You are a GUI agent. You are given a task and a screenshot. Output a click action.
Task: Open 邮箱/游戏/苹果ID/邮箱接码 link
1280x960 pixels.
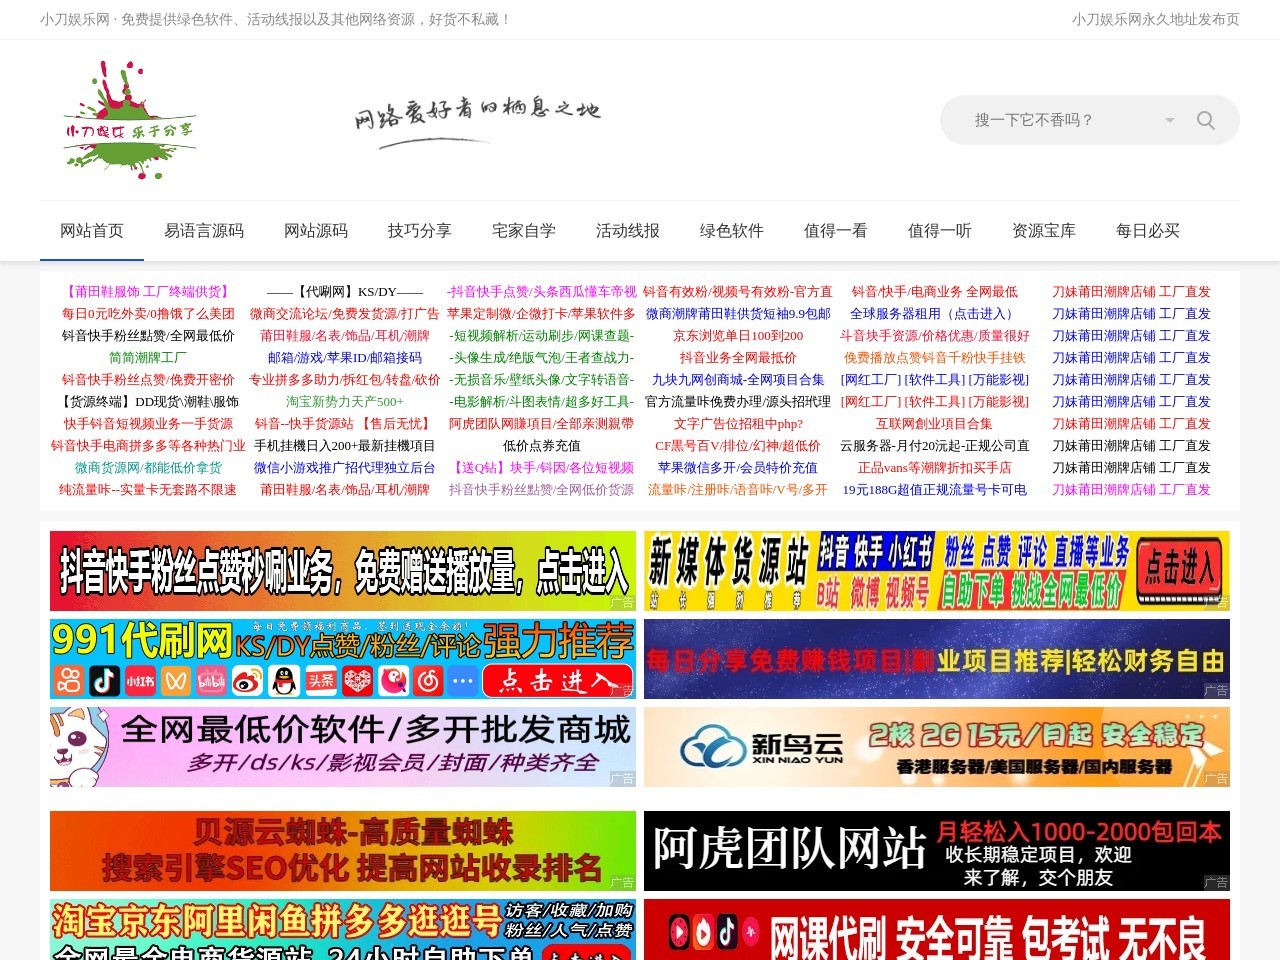click(x=345, y=358)
